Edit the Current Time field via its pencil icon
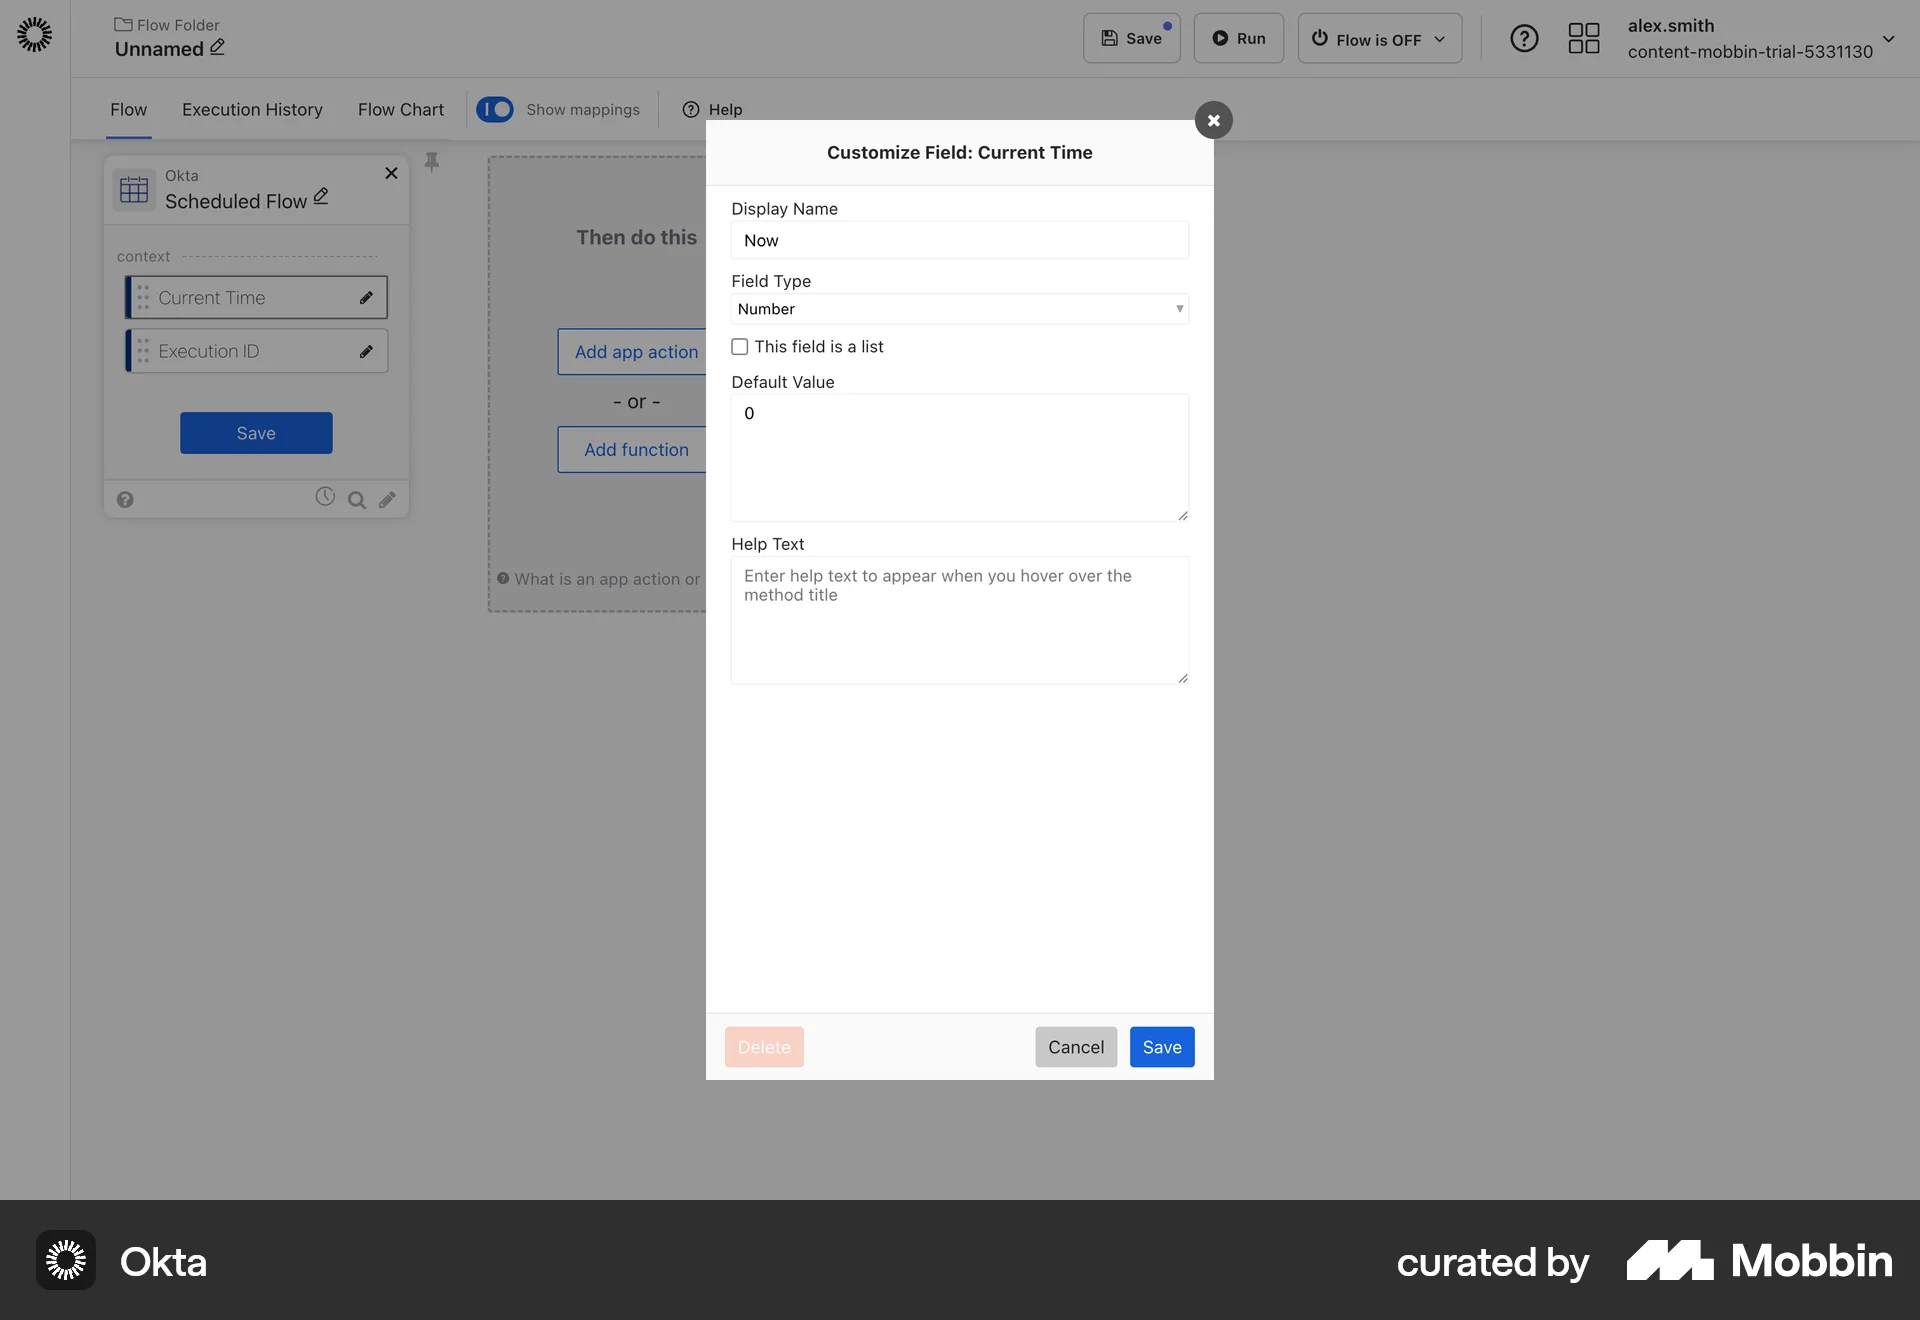 coord(367,297)
